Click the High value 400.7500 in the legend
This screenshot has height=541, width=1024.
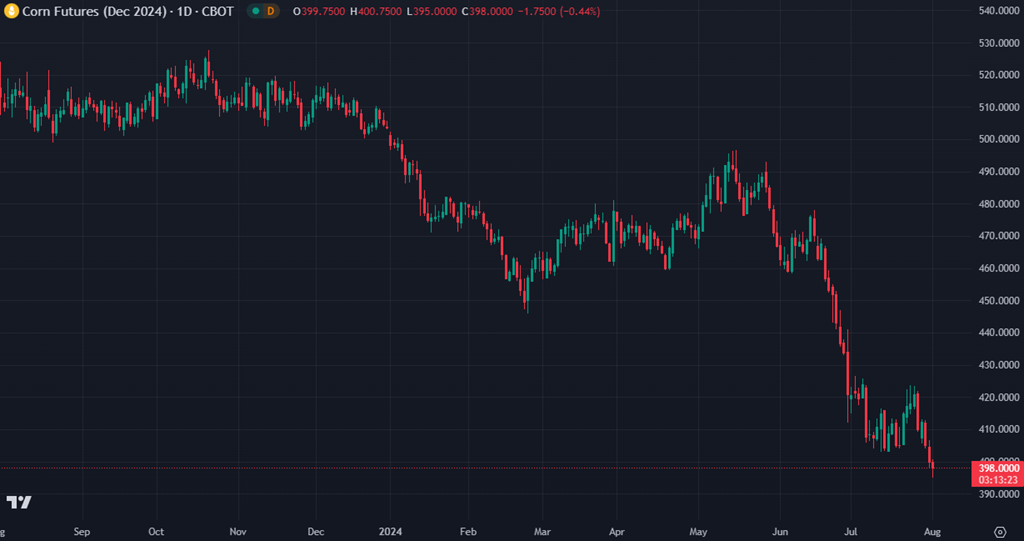click(x=380, y=11)
